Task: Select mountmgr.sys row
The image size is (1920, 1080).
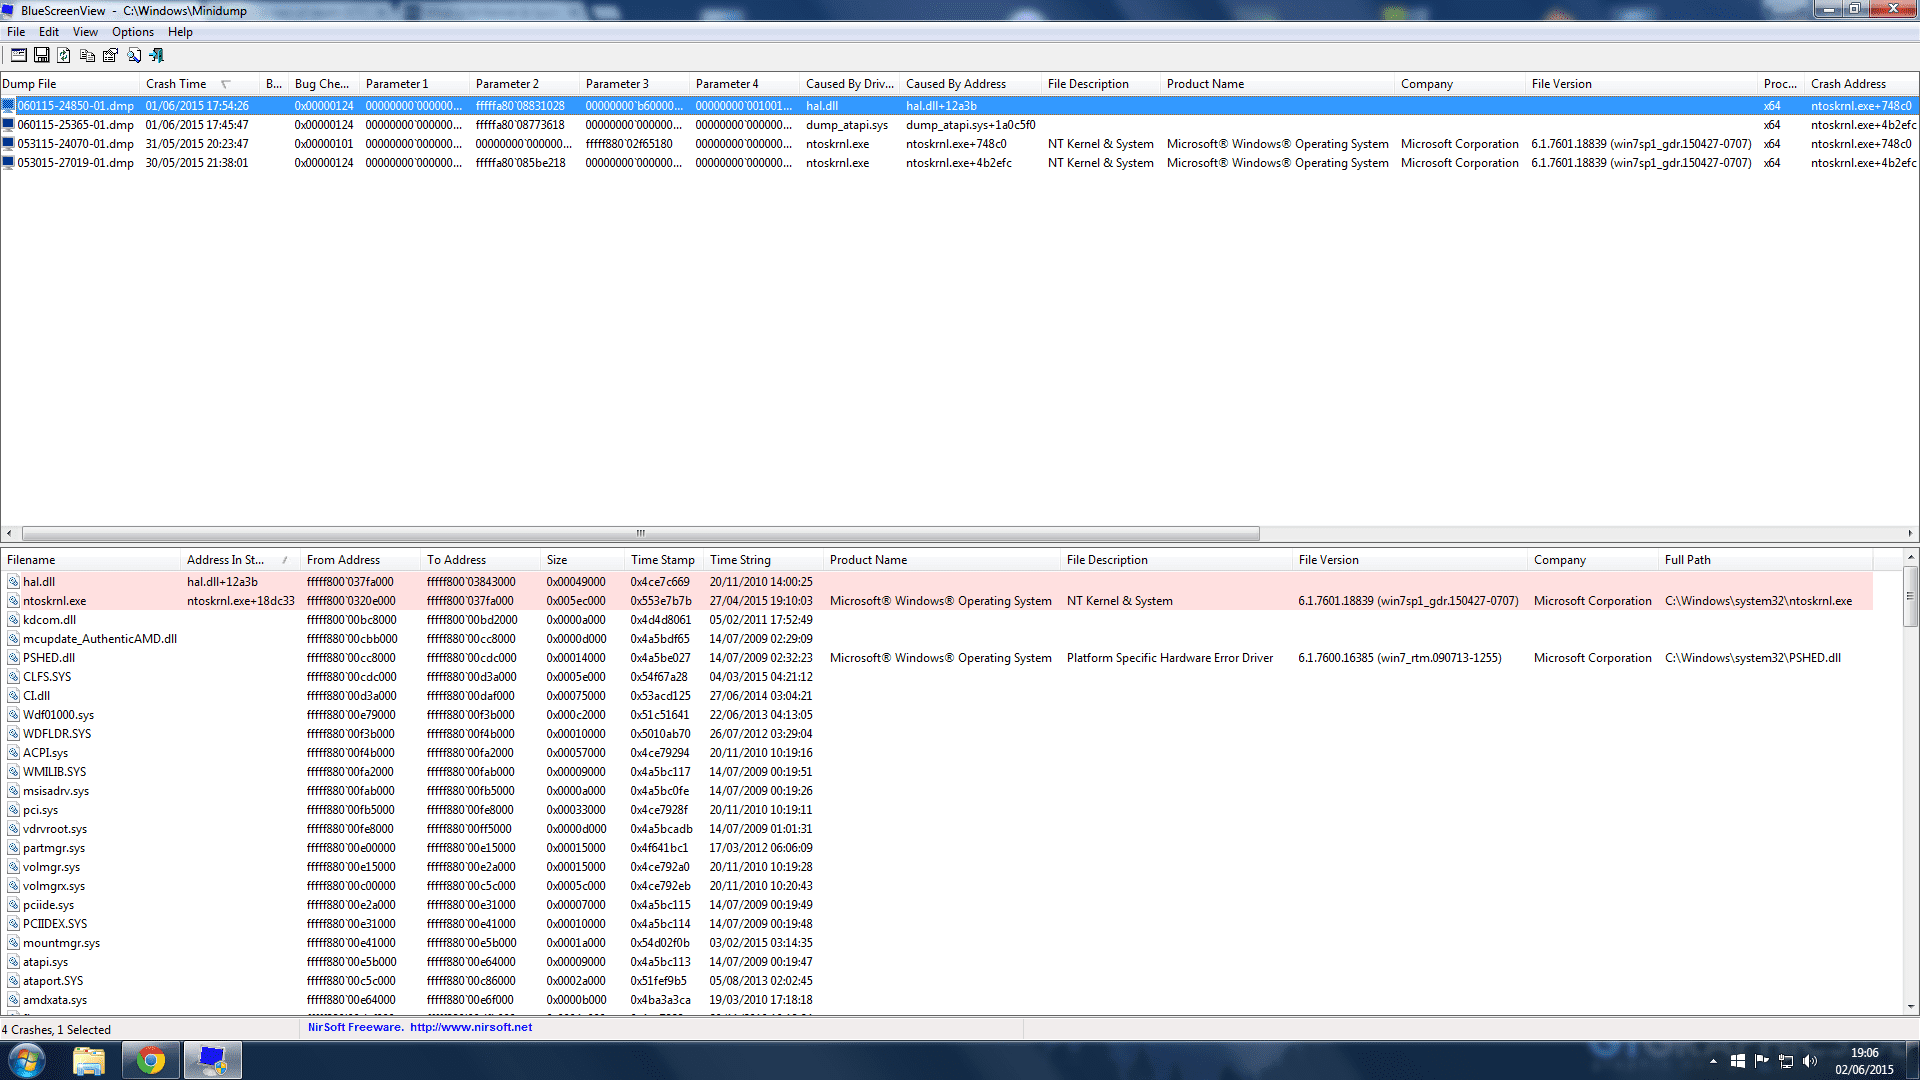Action: (x=937, y=943)
